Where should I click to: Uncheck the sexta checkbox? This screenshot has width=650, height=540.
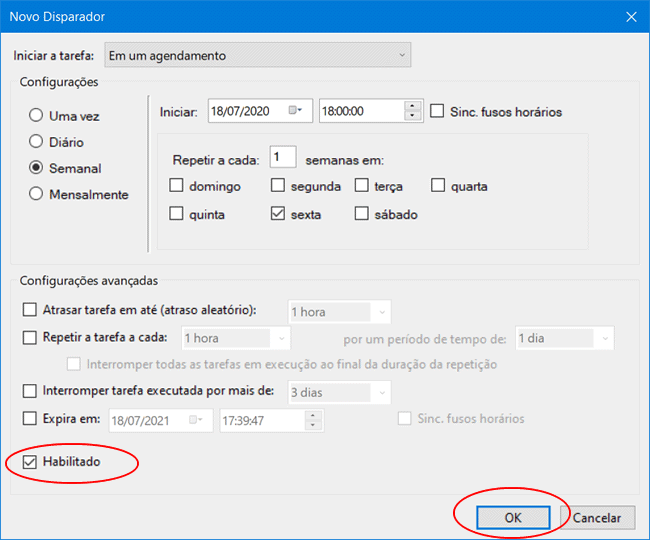coord(278,214)
